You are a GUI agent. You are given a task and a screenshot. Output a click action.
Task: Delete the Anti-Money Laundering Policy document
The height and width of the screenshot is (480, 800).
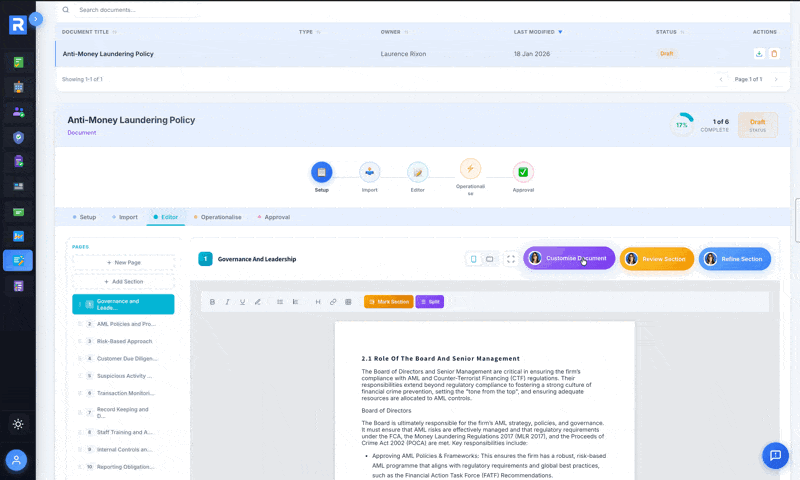pyautogui.click(x=774, y=54)
